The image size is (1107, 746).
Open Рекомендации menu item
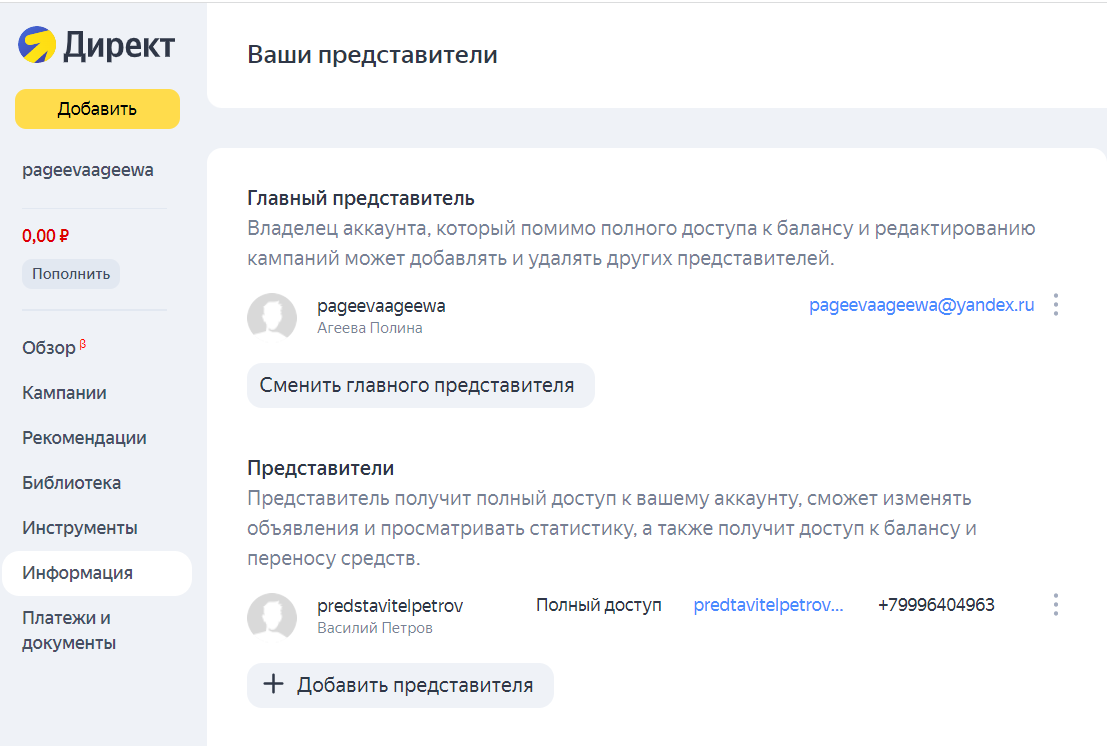click(84, 438)
